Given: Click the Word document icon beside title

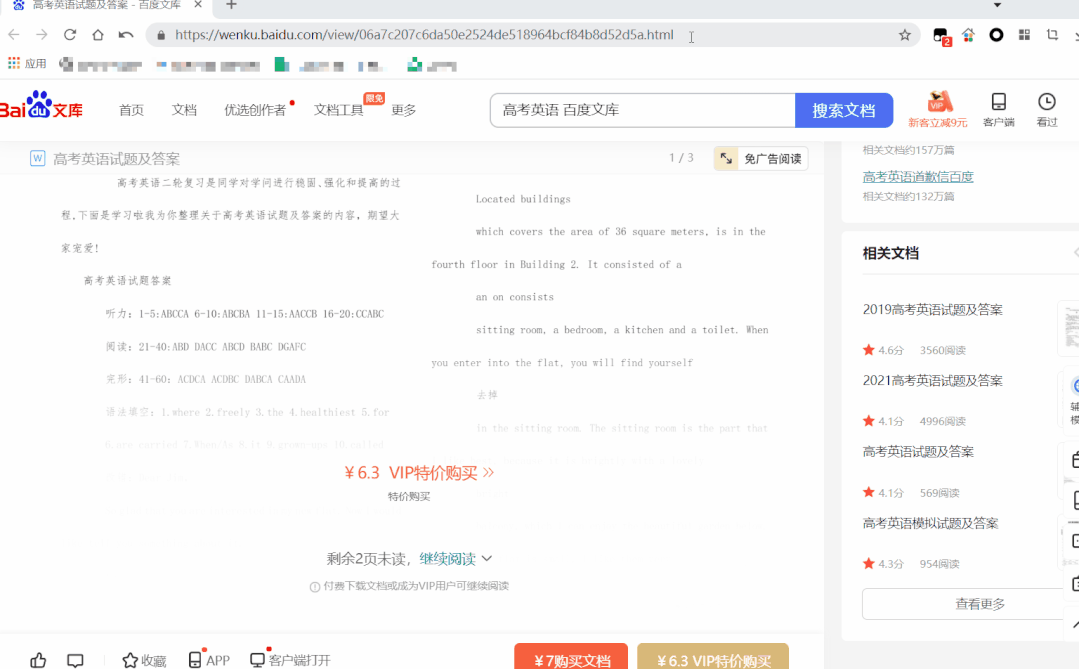Looking at the screenshot, I should pos(37,158).
